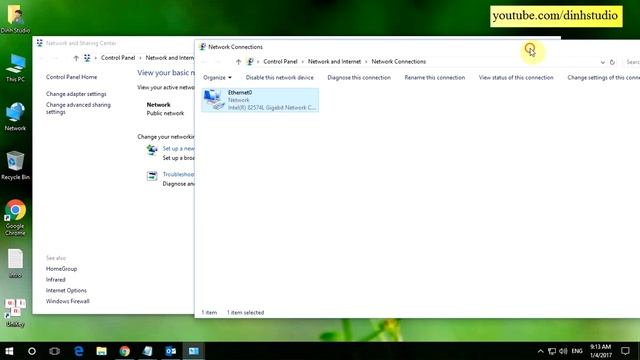Click Control Panel breadcrumb in Sharing Center
Image resolution: width=640 pixels, height=360 pixels.
pyautogui.click(x=118, y=58)
